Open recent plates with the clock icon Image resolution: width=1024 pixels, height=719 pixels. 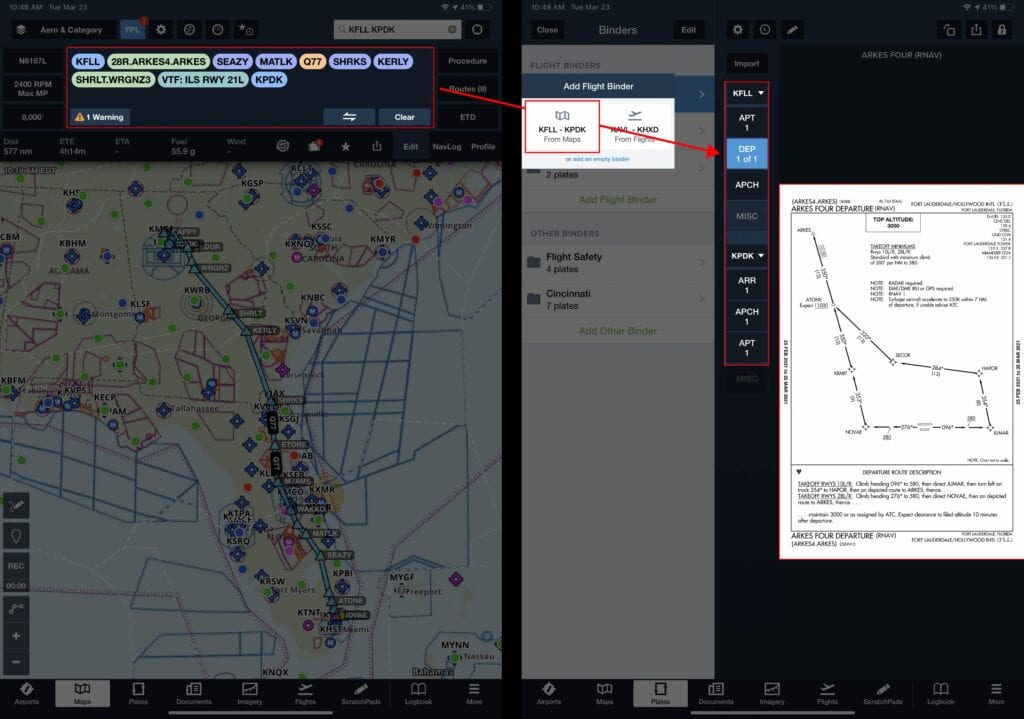pyautogui.click(x=765, y=30)
